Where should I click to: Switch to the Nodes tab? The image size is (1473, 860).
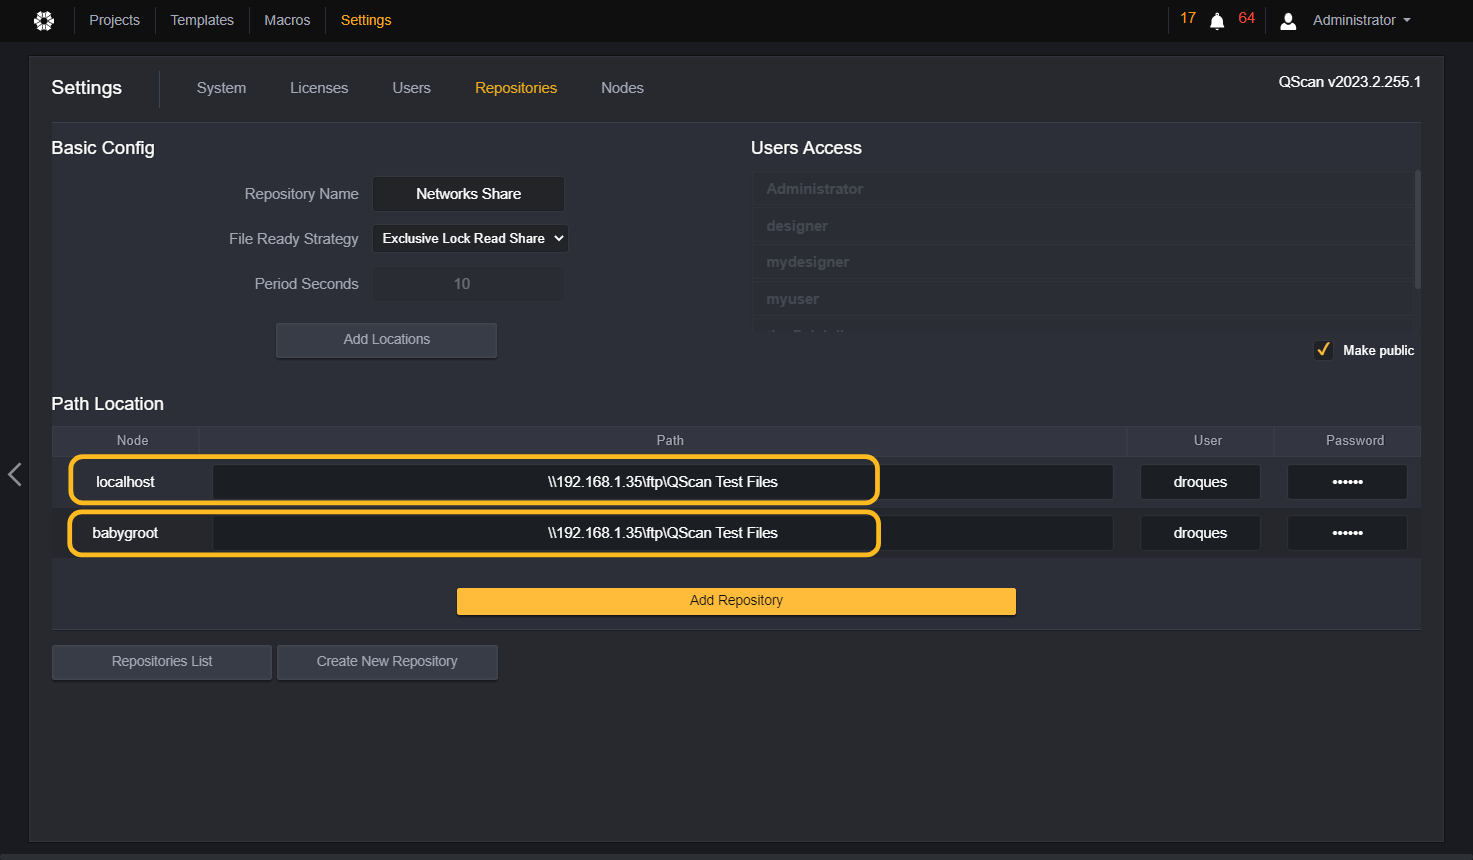622,88
